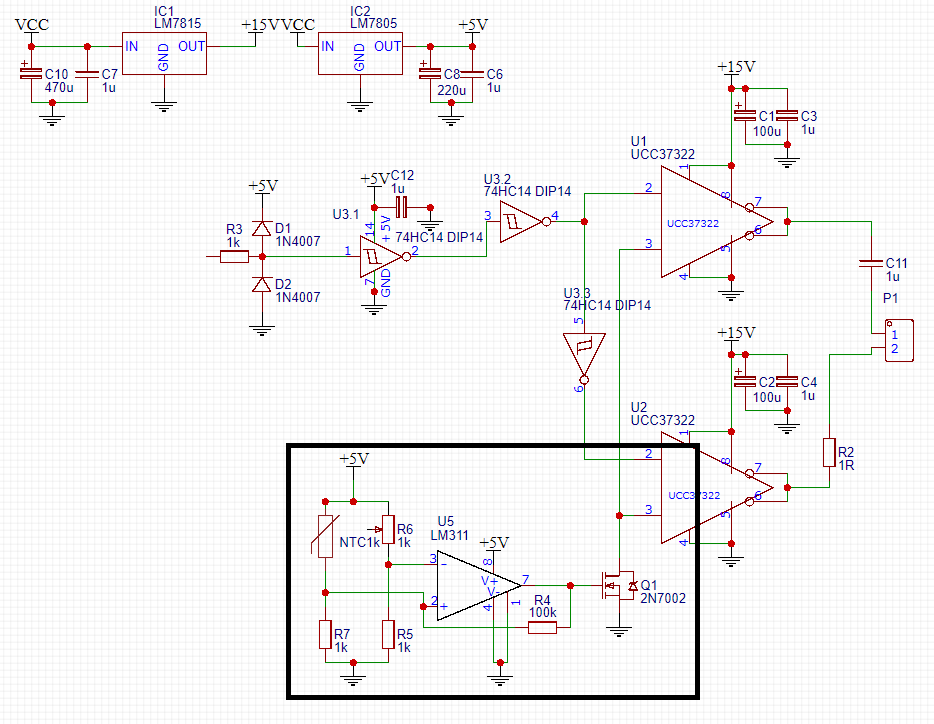The image size is (934, 724).
Task: Click the U3.1 Schmitt inverter symbol
Action: pos(377,257)
